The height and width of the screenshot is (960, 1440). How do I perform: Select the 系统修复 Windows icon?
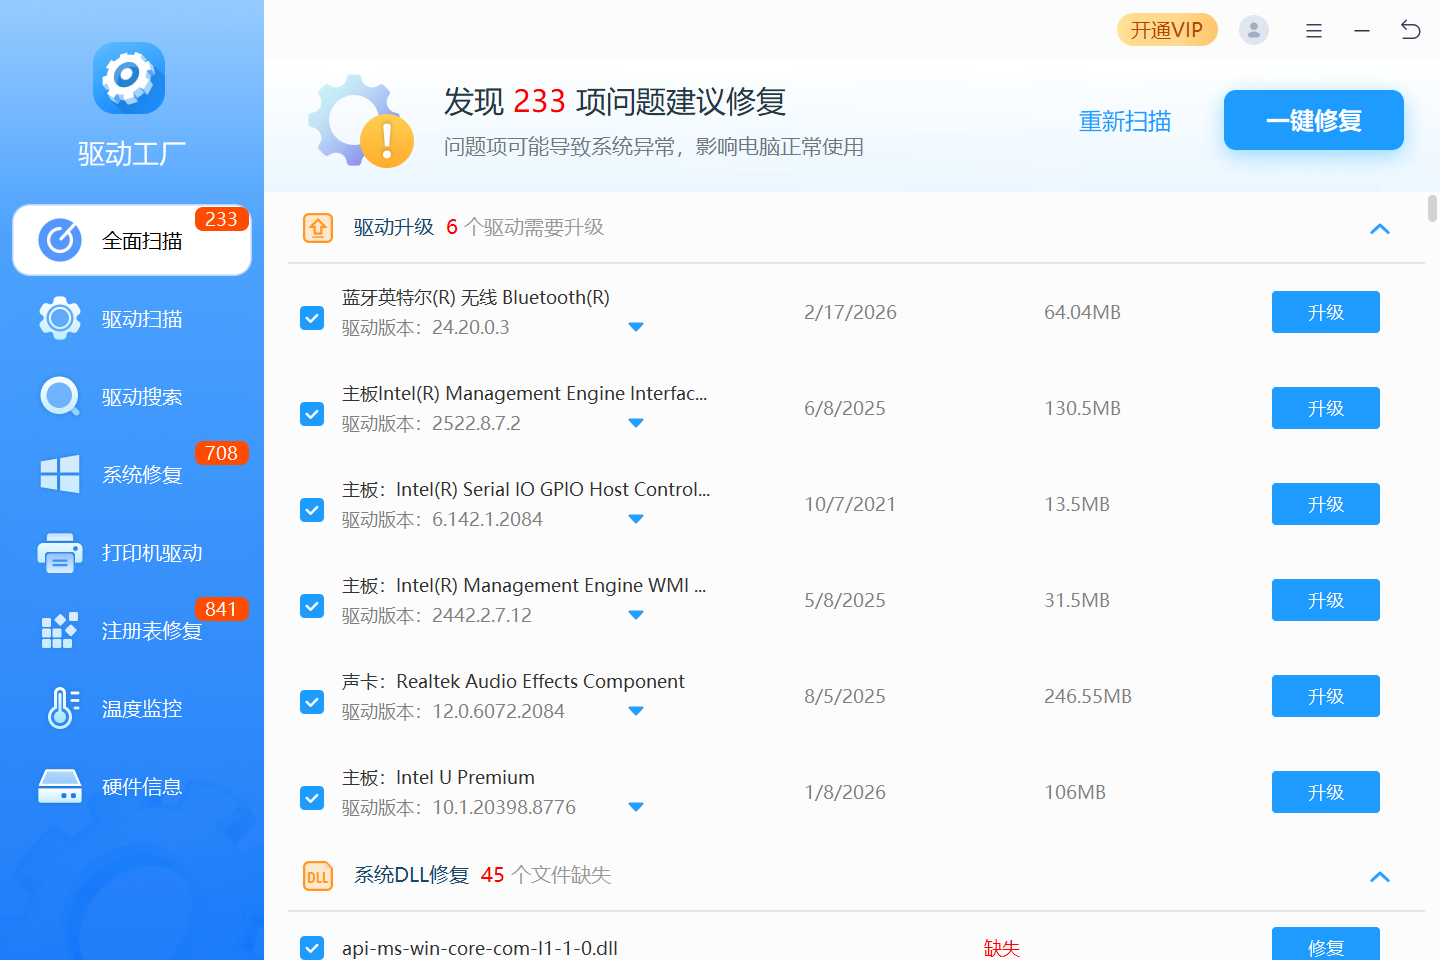click(x=60, y=474)
